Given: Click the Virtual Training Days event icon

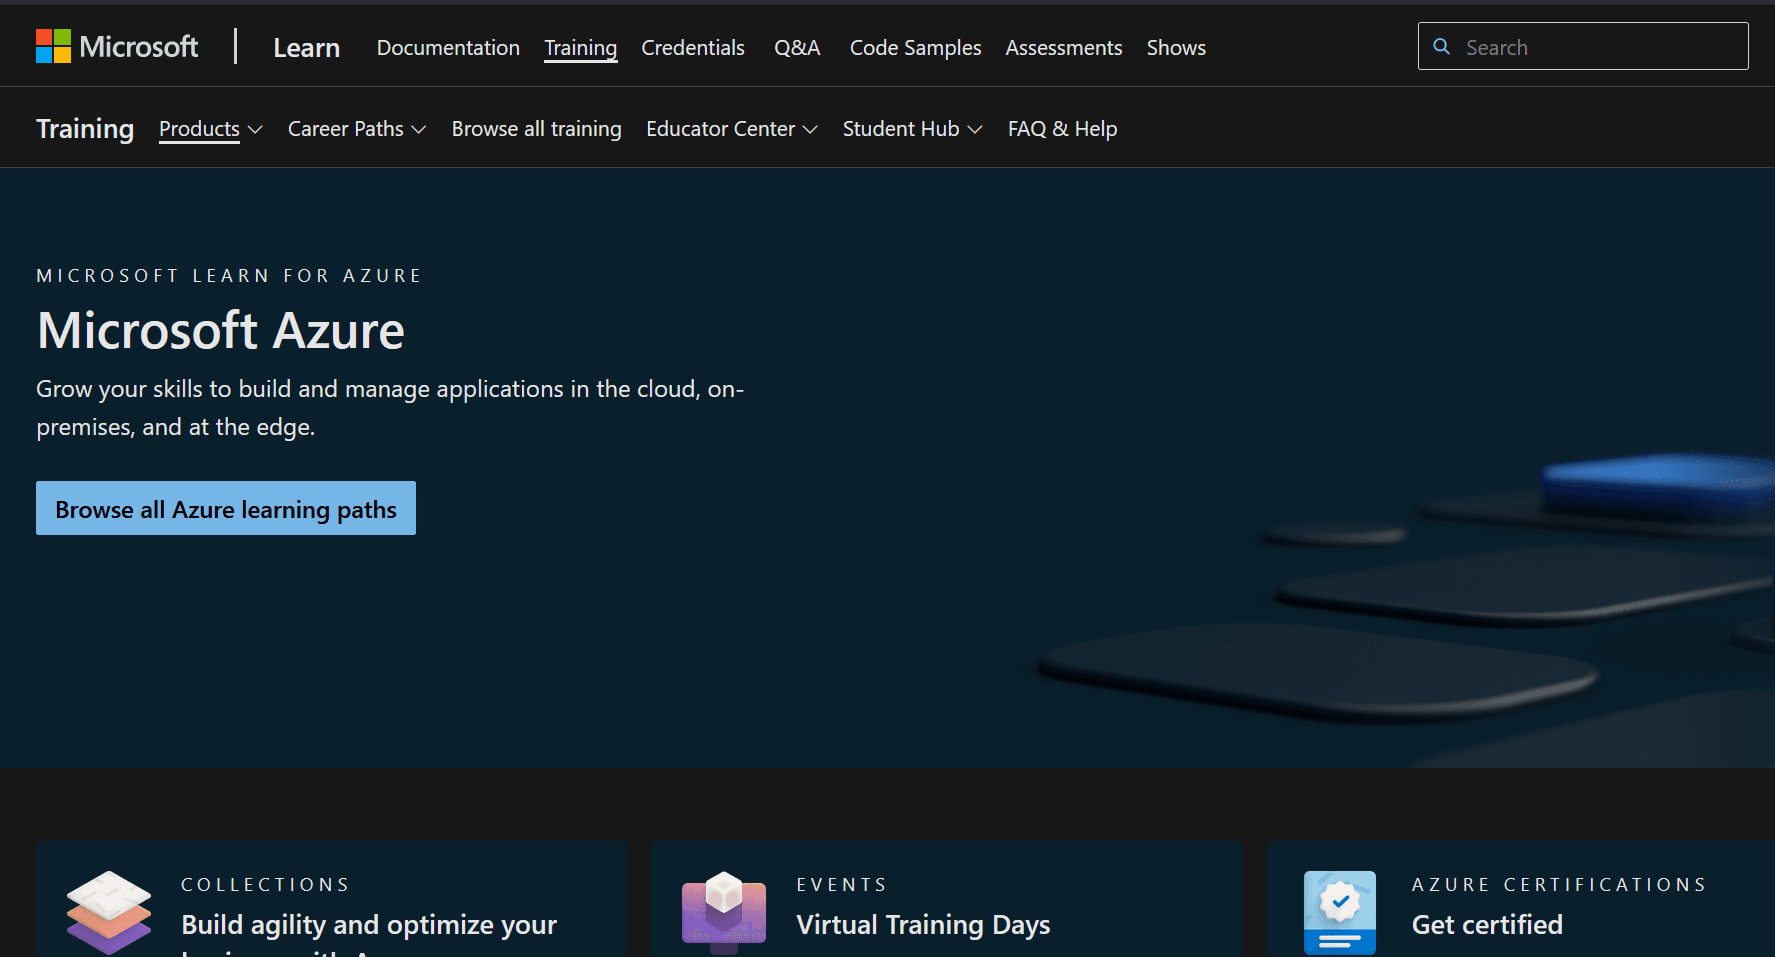Looking at the screenshot, I should (723, 909).
